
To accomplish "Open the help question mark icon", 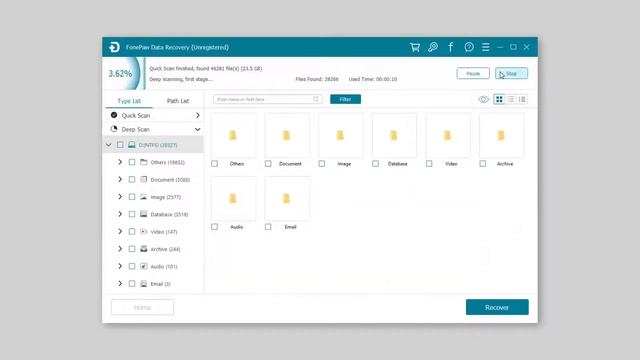I will coord(469,47).
